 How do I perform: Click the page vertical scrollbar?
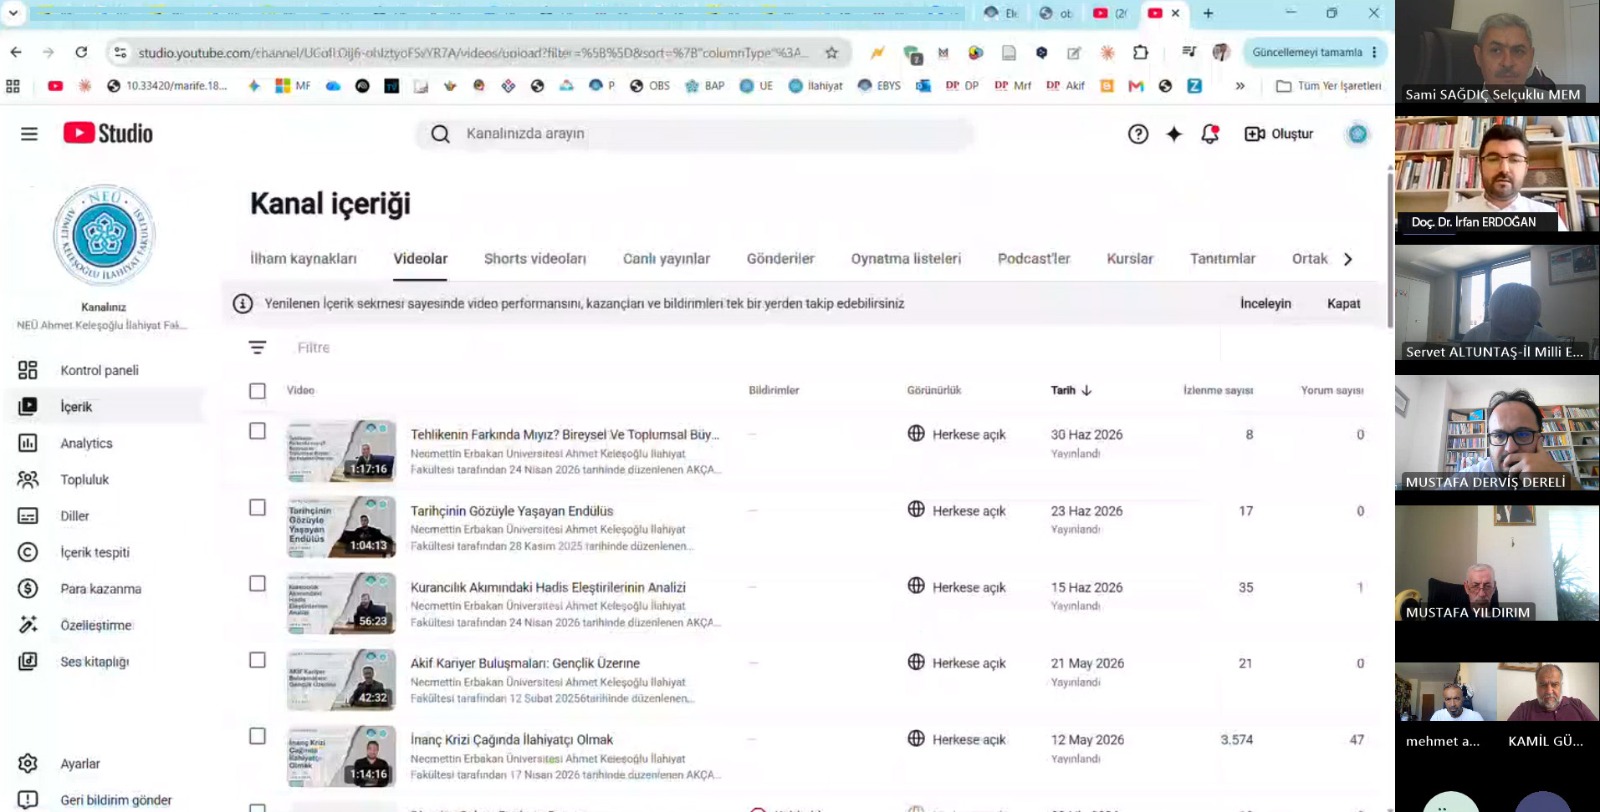[1390, 250]
